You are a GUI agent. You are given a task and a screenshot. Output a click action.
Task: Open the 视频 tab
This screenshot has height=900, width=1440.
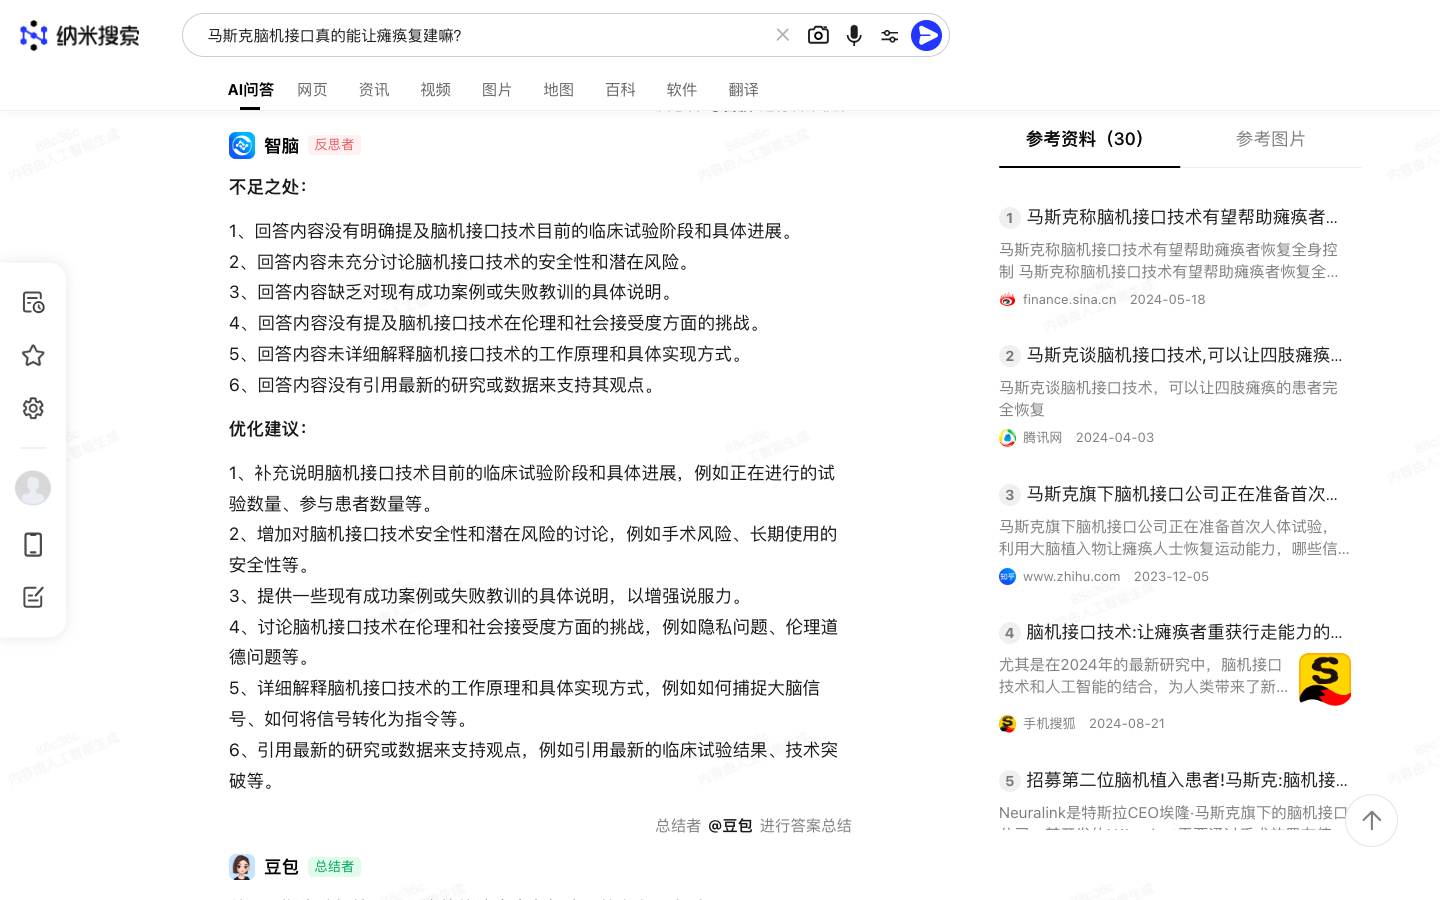pyautogui.click(x=435, y=90)
